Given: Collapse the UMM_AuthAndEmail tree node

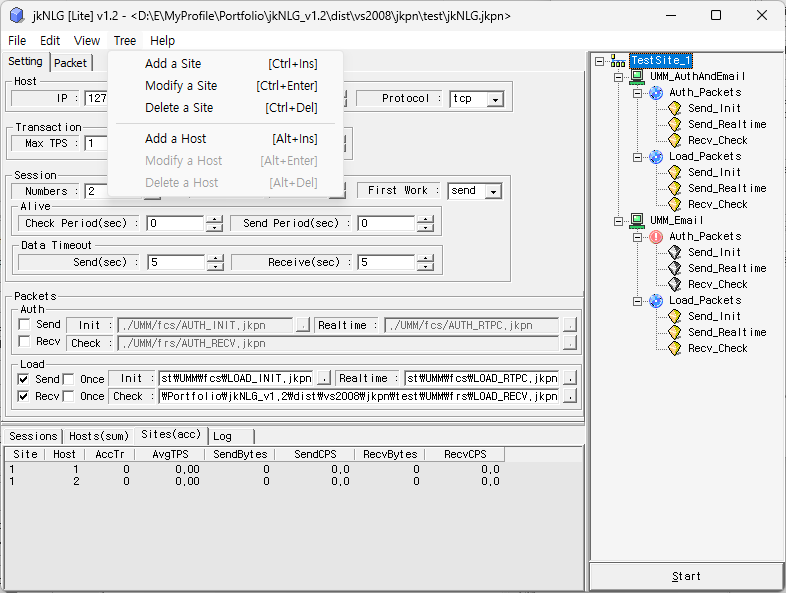Looking at the screenshot, I should (x=619, y=77).
